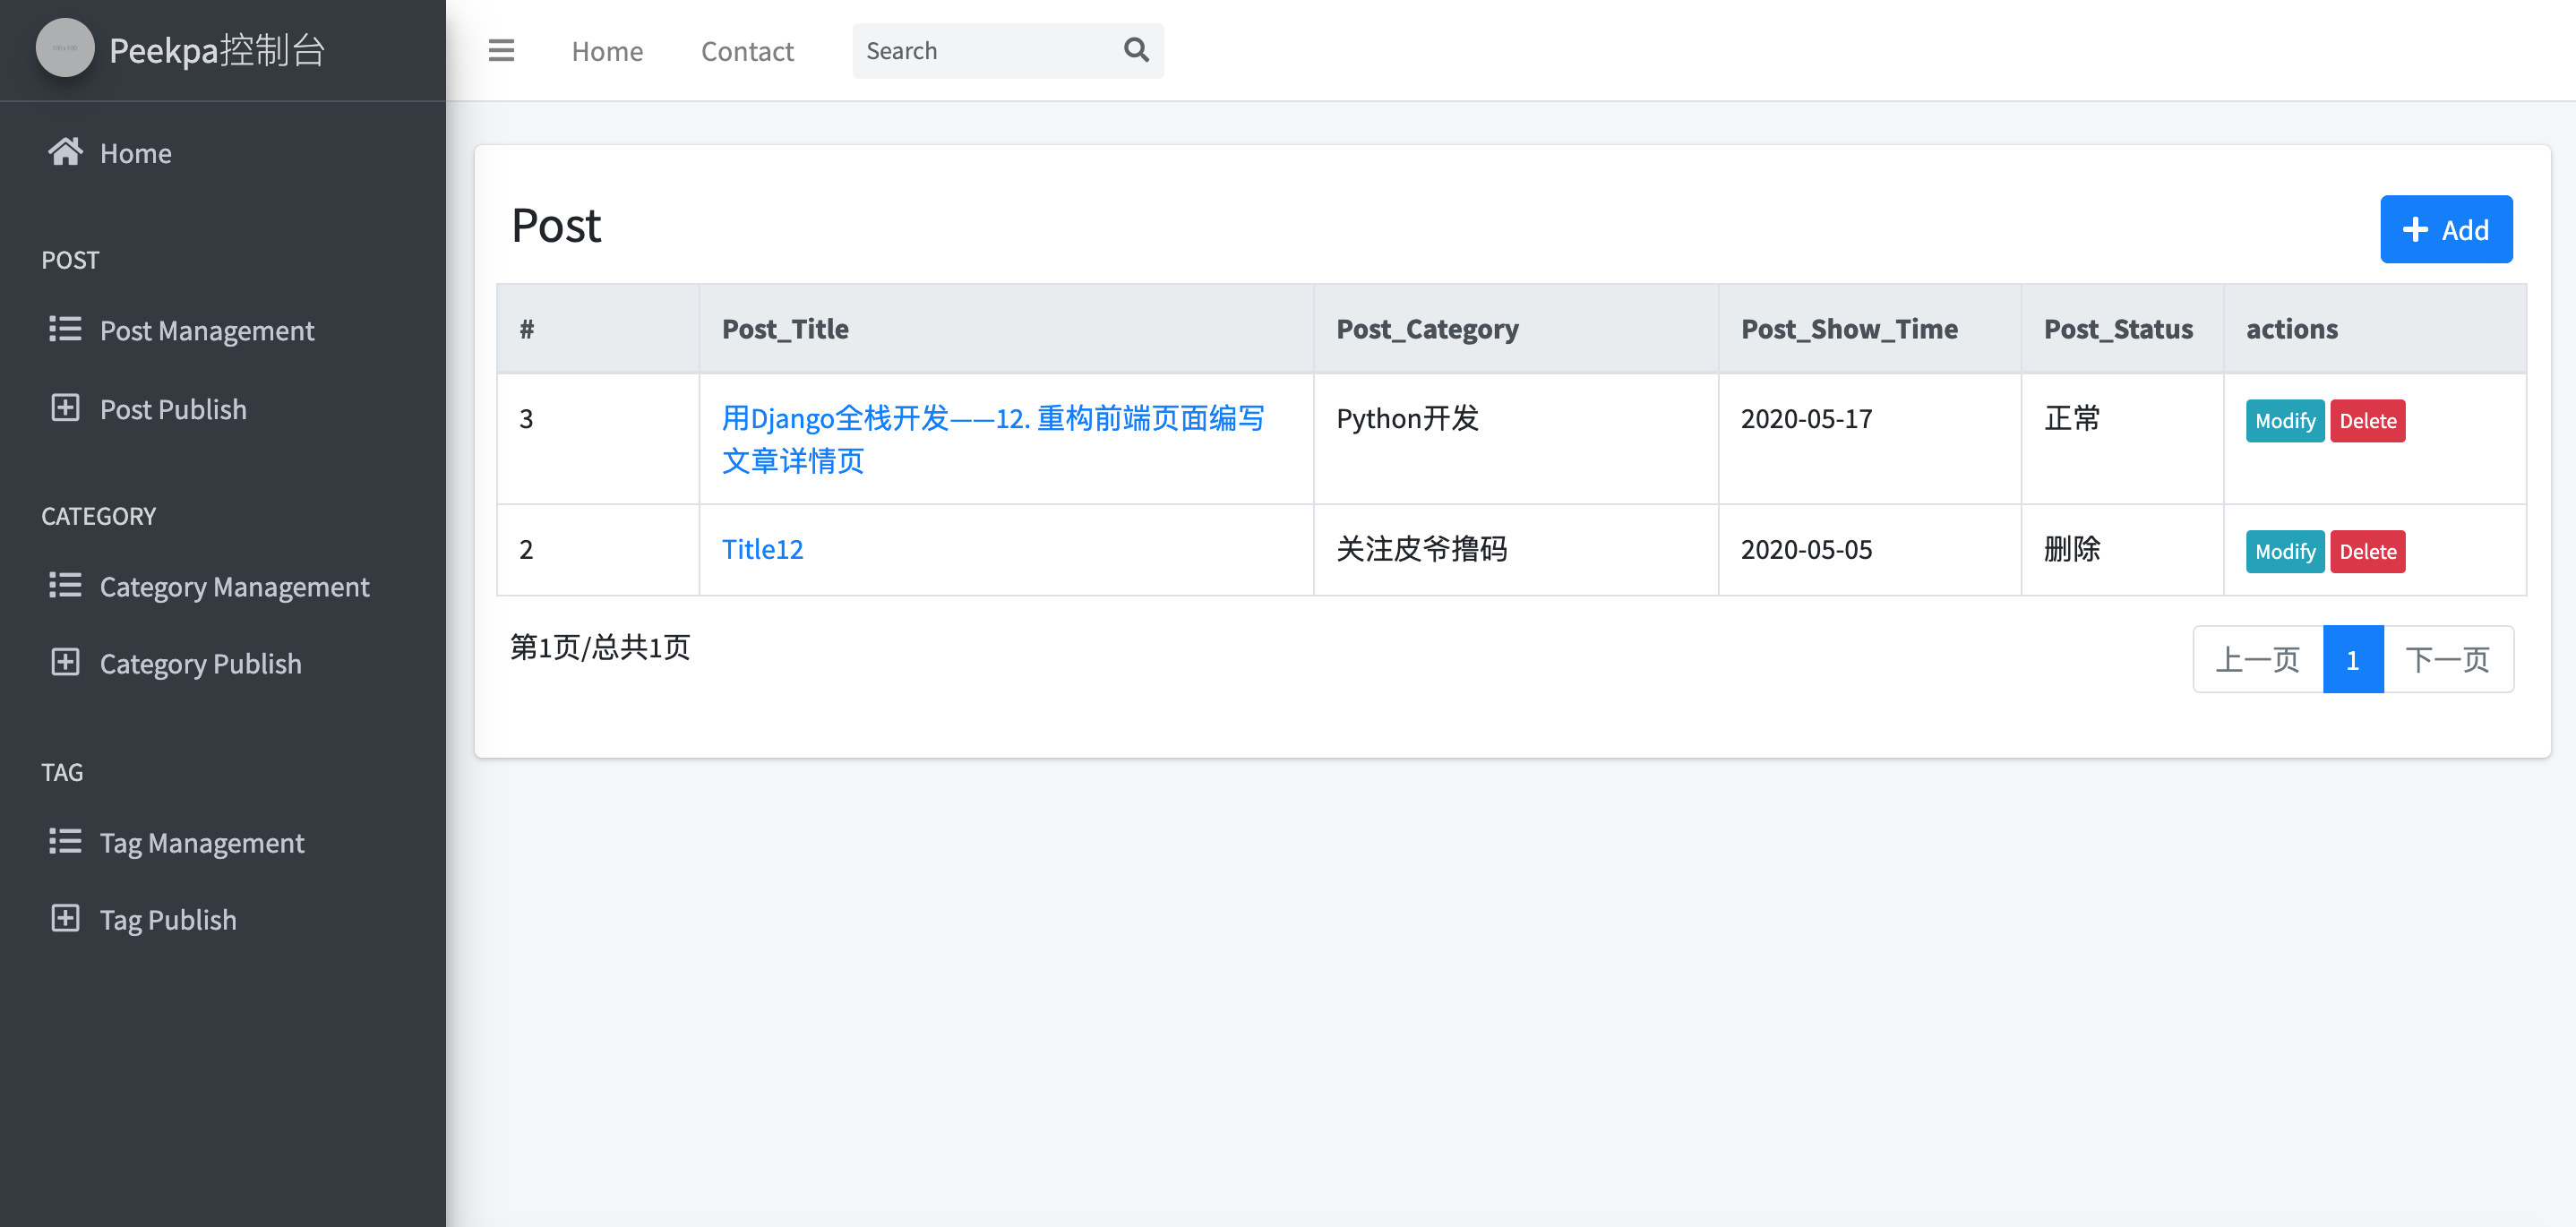The width and height of the screenshot is (2576, 1227).
Task: Open Tag Management in the sidebar
Action: pyautogui.click(x=201, y=842)
